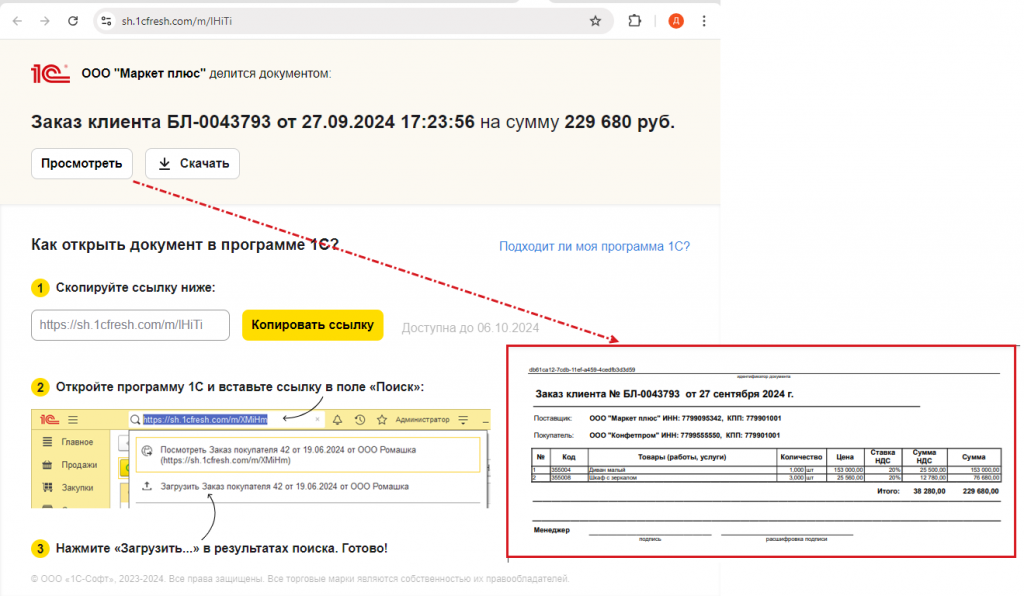Open the browser extensions puzzle icon
1024x596 pixels.
coord(634,21)
